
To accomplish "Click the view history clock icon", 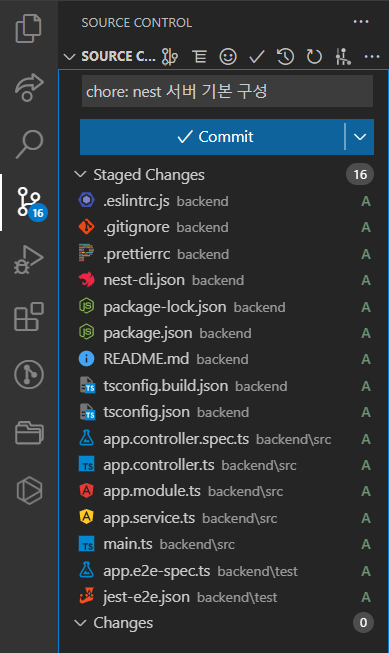I will tap(285, 56).
